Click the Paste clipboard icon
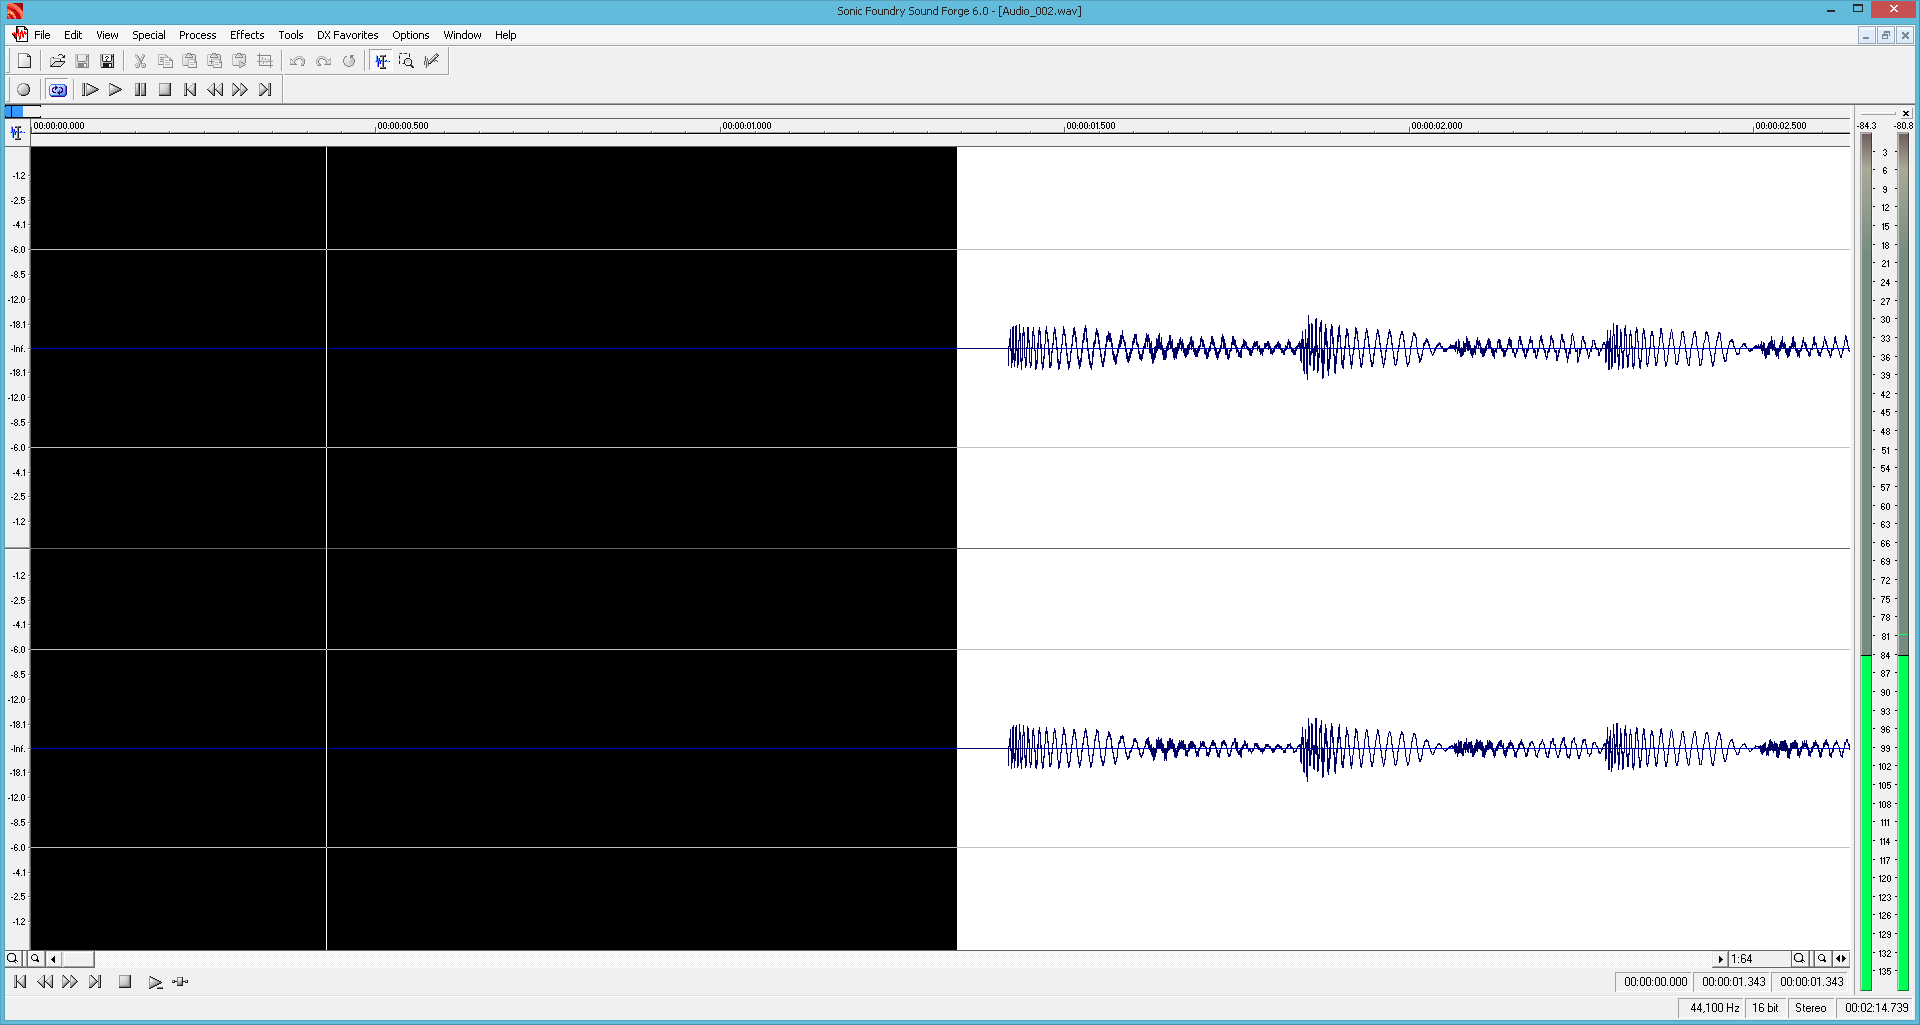1920x1025 pixels. (190, 61)
